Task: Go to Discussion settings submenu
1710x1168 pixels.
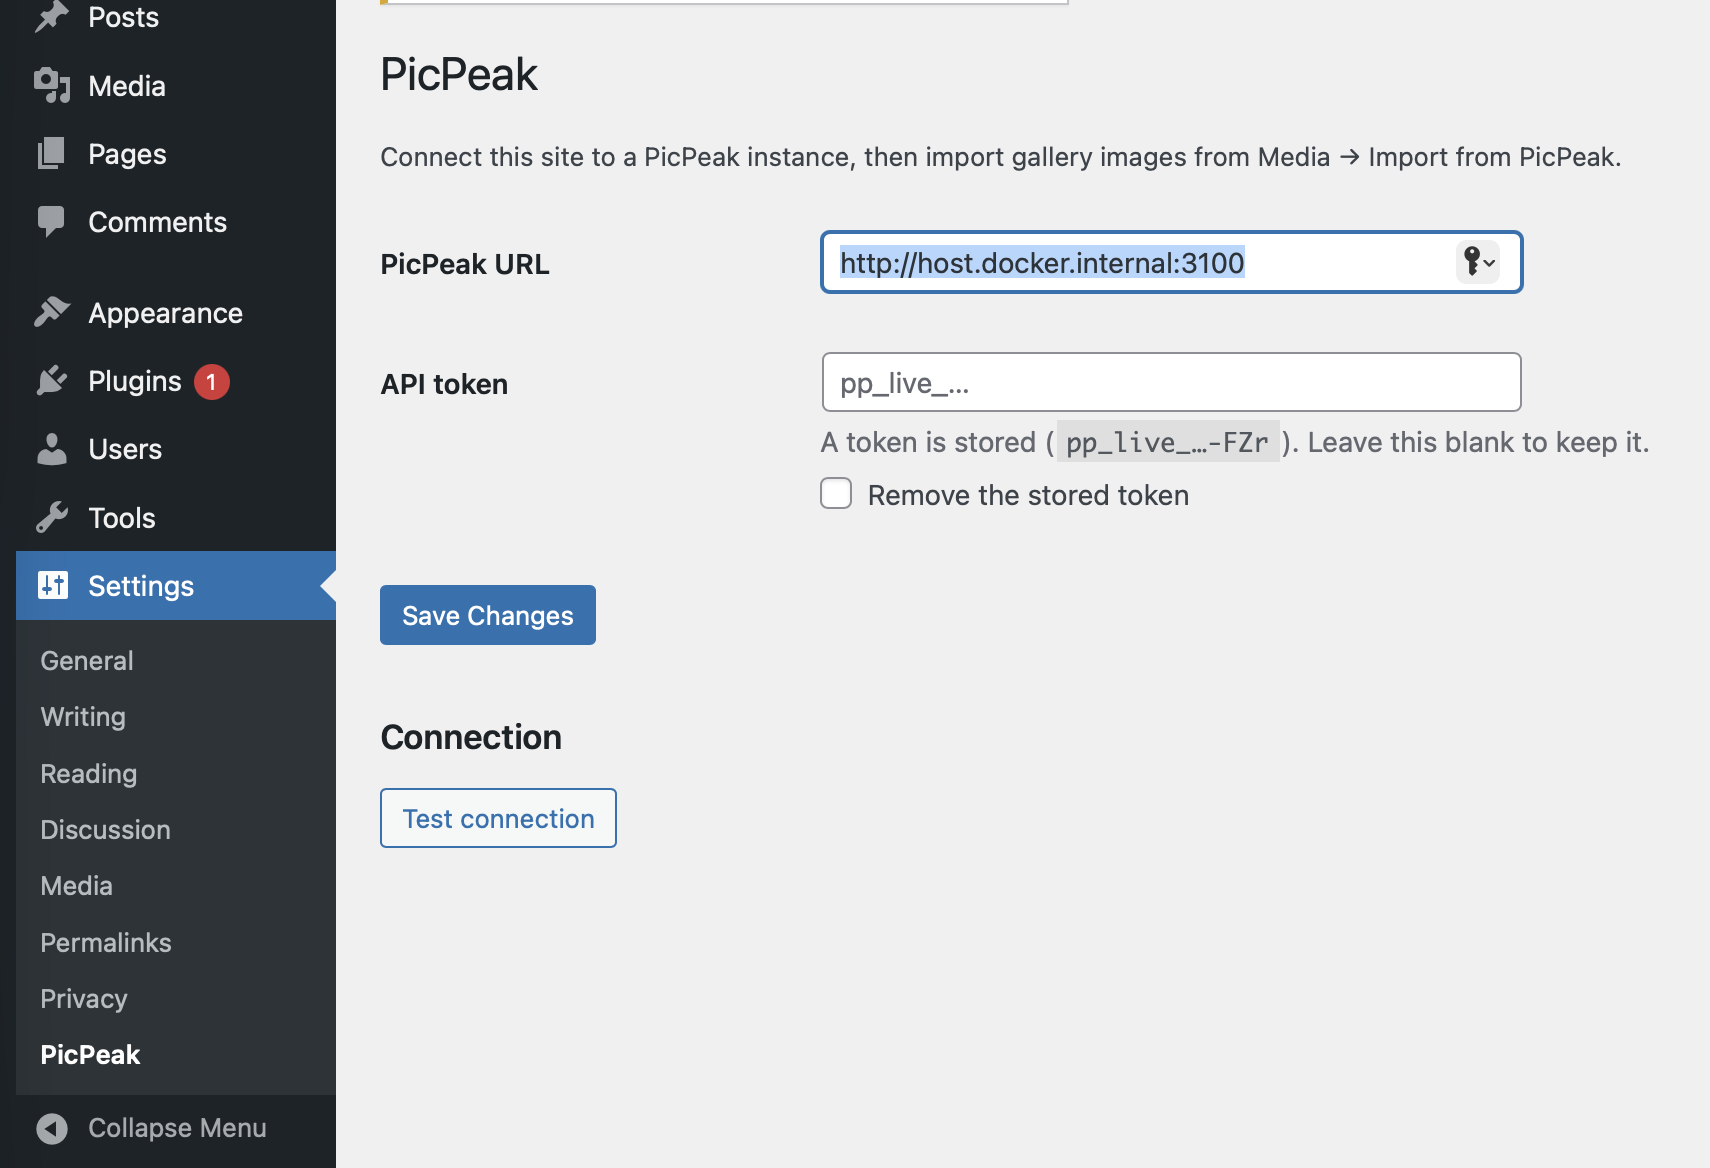Action: [106, 830]
